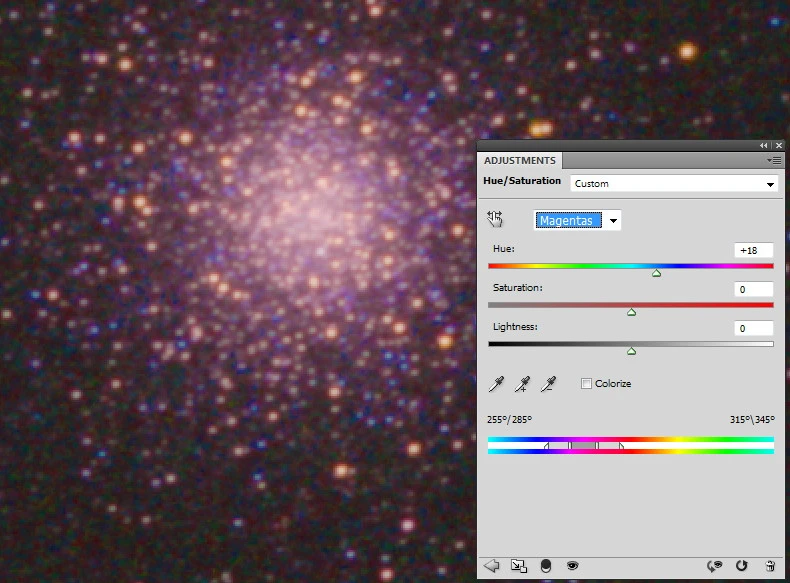Switch panel to expanded view icon
Image resolution: width=790 pixels, height=583 pixels.
click(518, 566)
